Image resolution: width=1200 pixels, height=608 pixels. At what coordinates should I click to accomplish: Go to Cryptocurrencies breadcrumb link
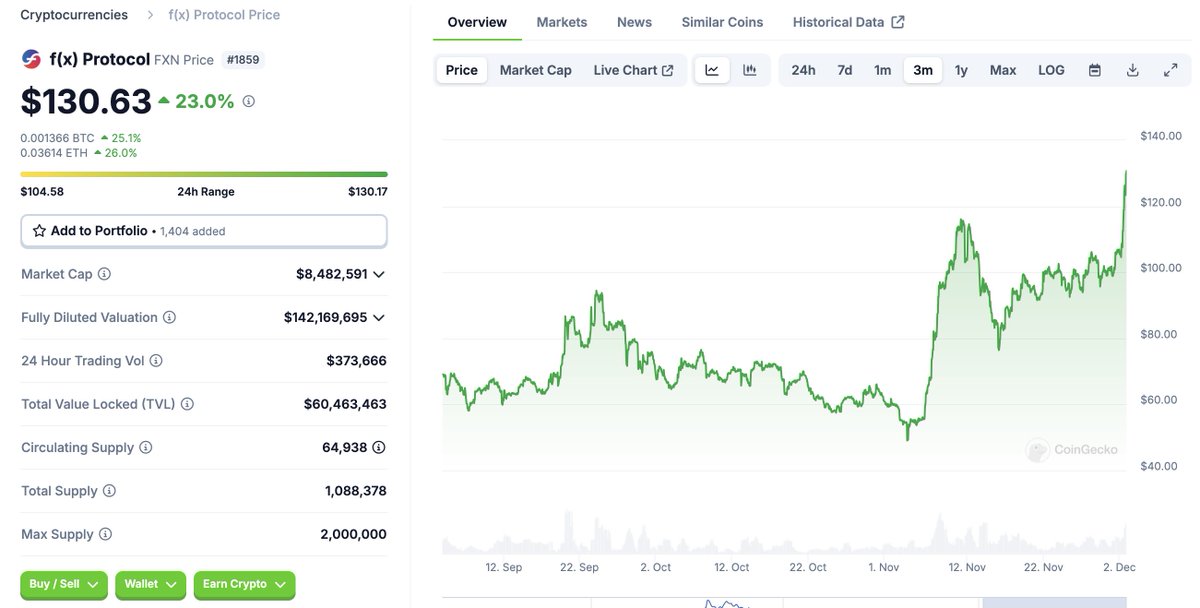coord(74,15)
